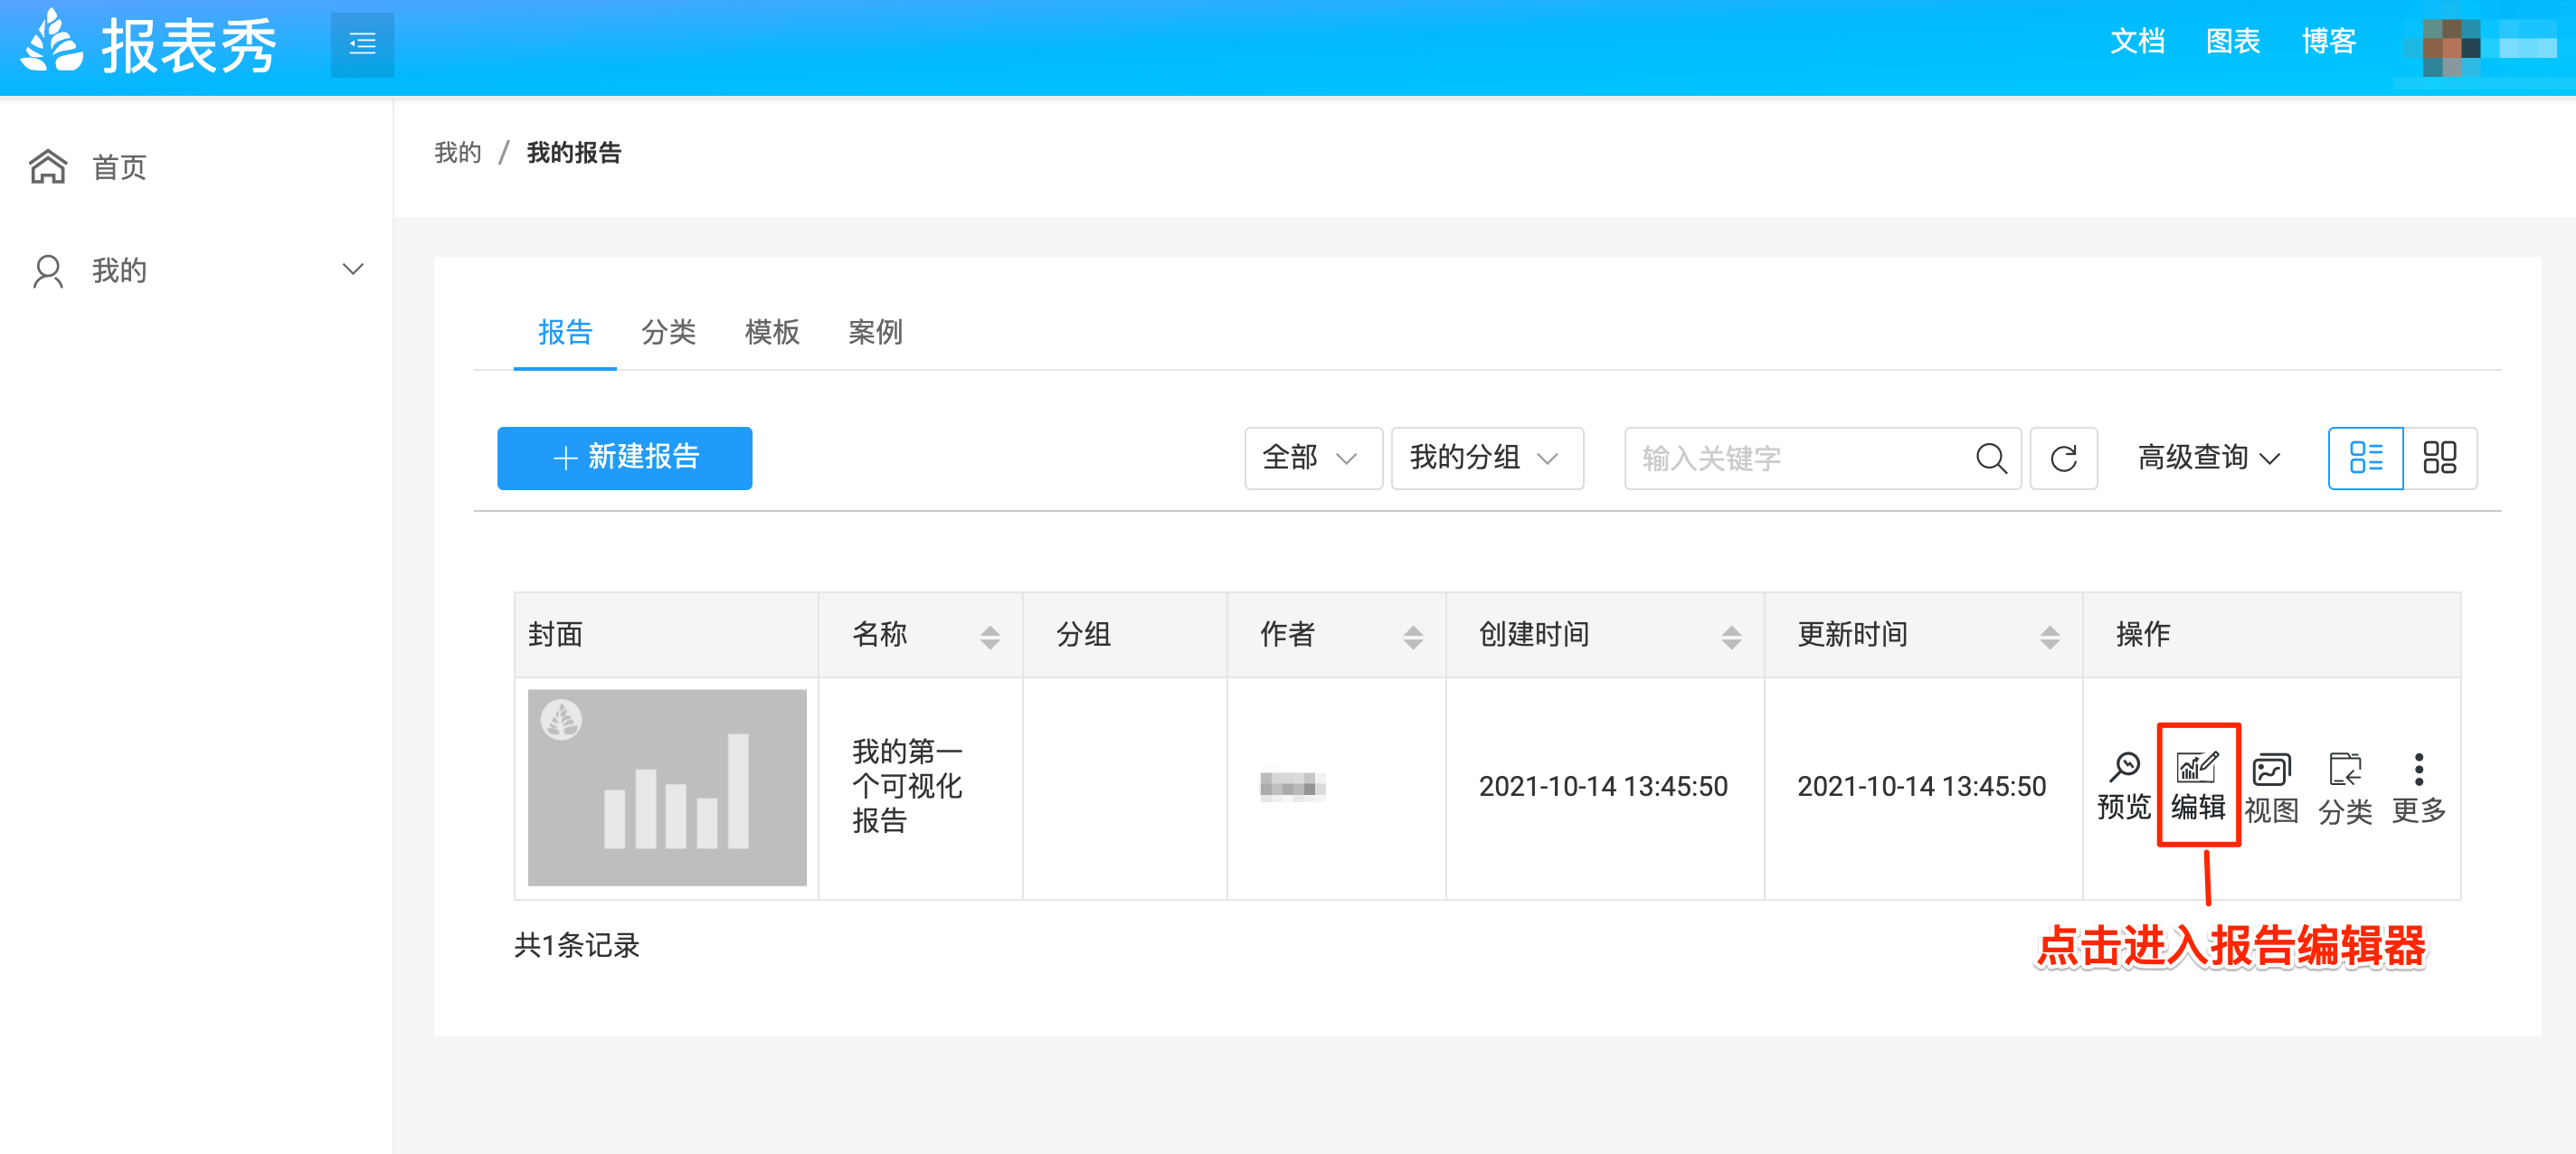Open the 我的分组 dropdown
2576x1154 pixels.
(x=1487, y=458)
